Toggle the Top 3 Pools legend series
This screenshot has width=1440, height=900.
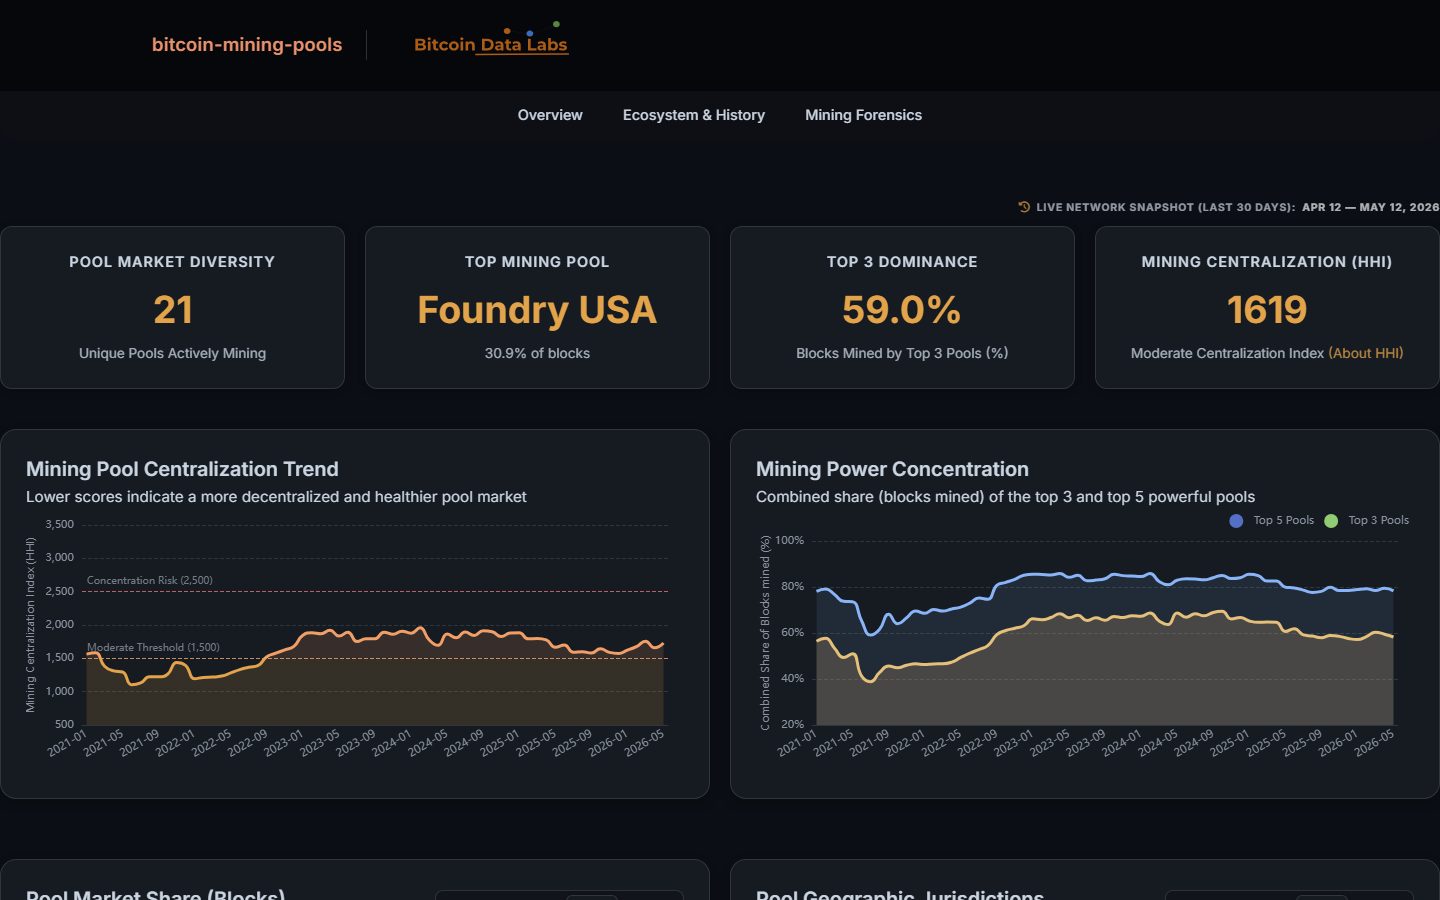click(1367, 520)
